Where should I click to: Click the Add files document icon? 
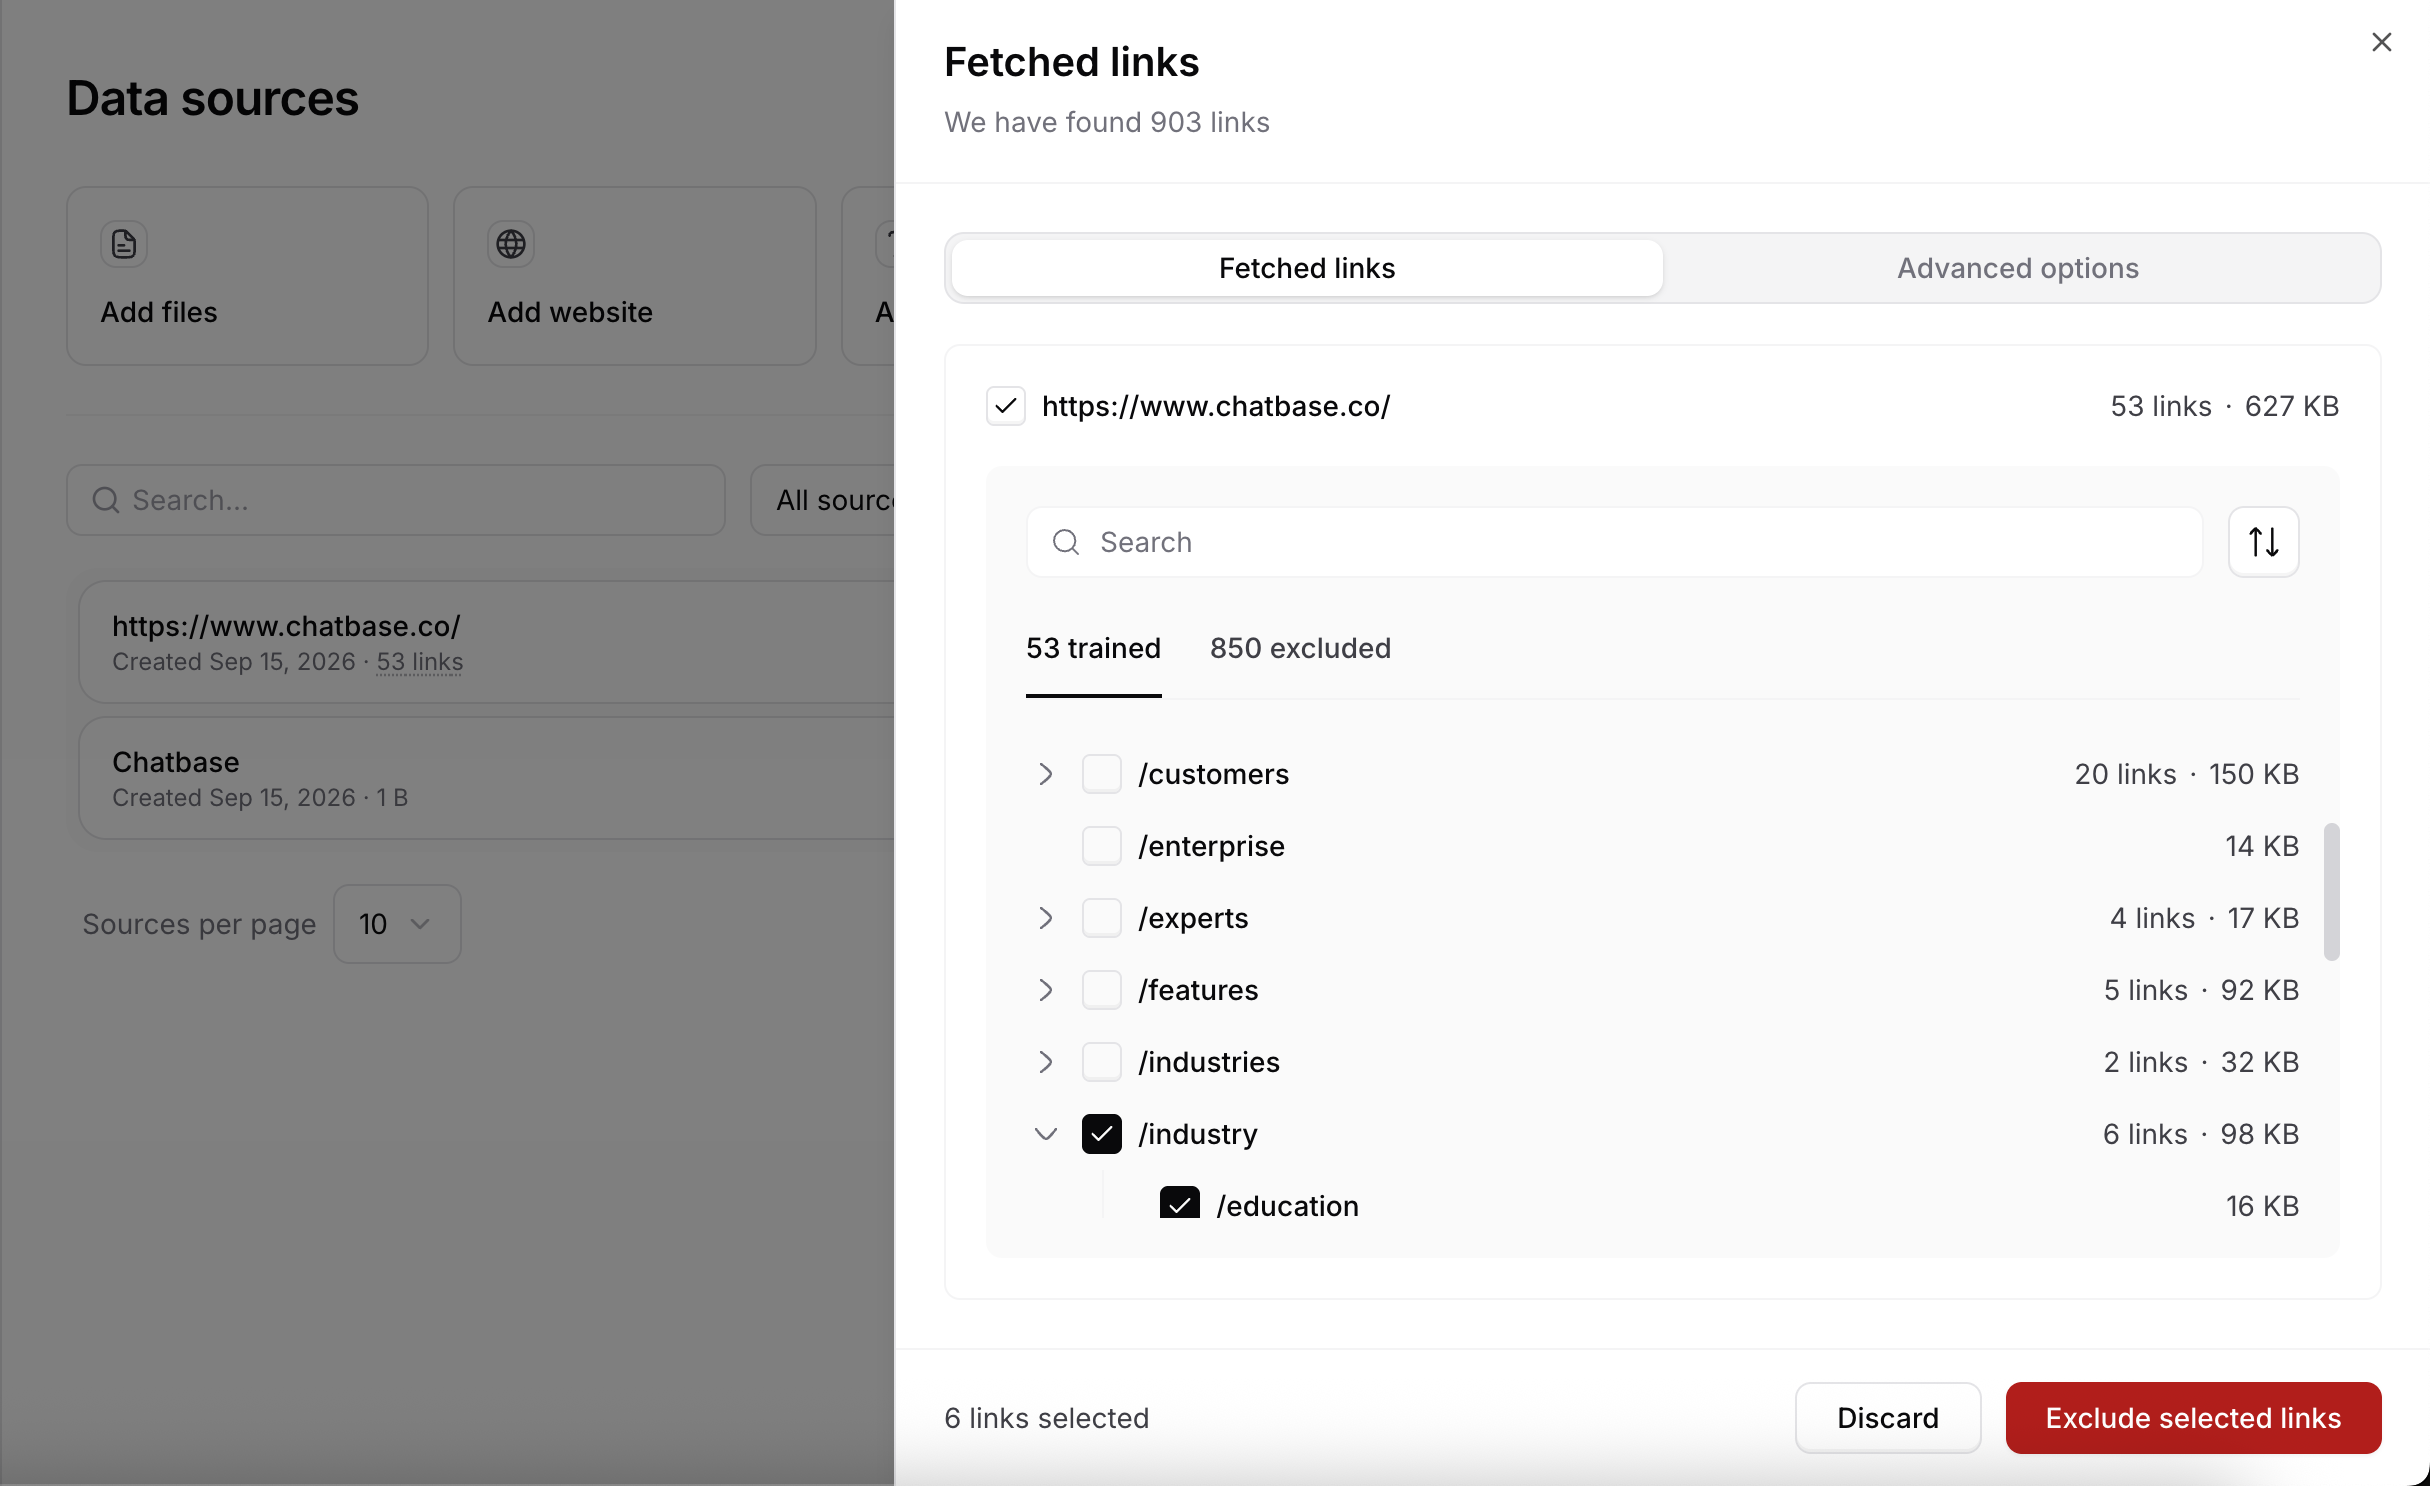124,244
